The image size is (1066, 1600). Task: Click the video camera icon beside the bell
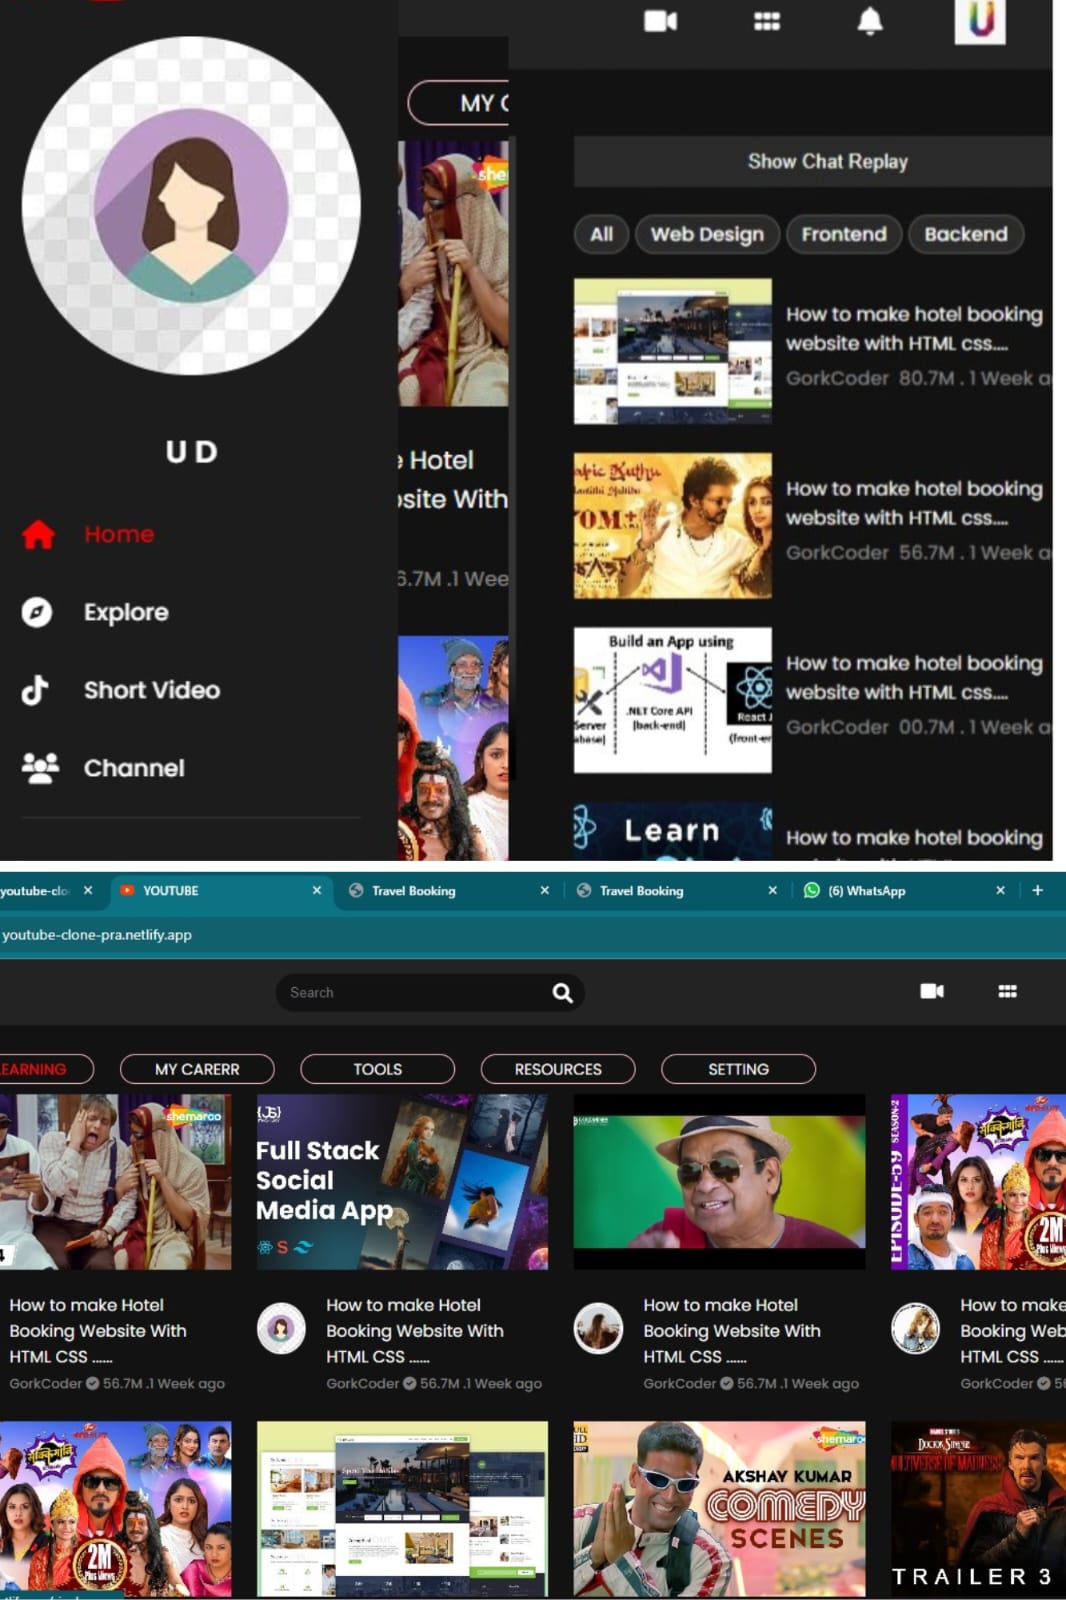(660, 21)
